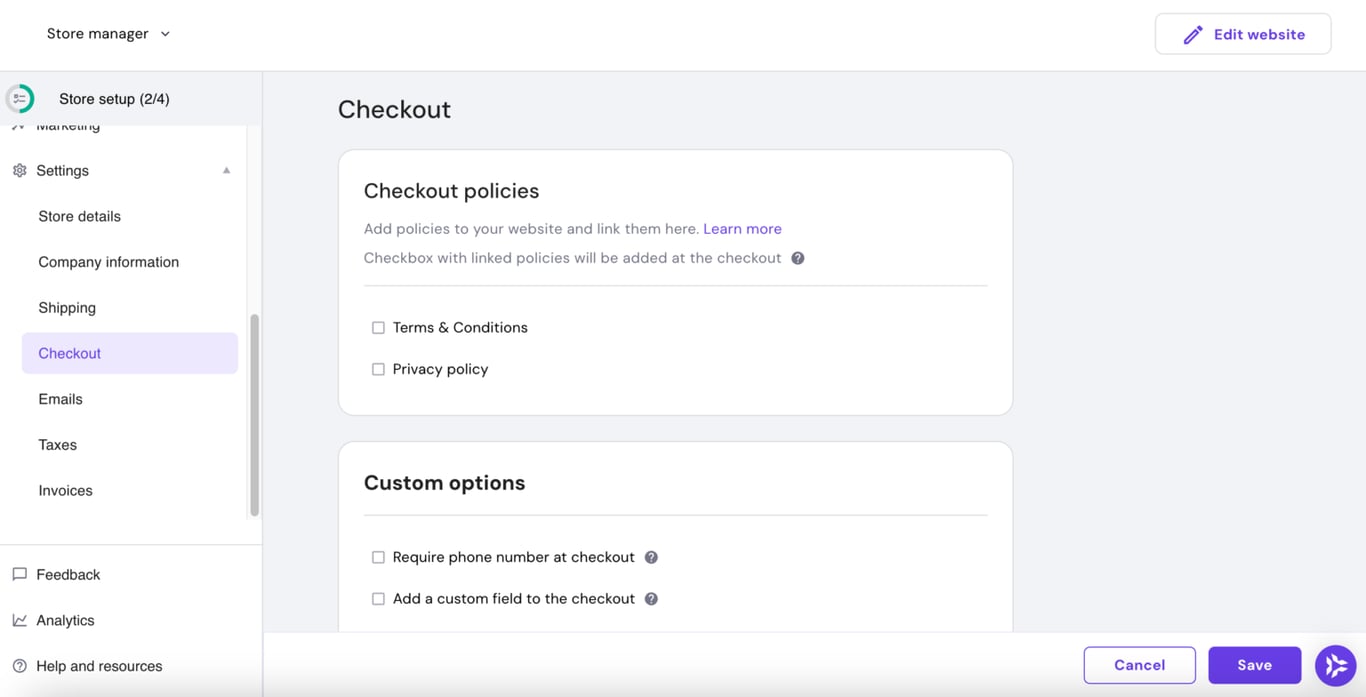The image size is (1366, 697).
Task: Save the checkout settings
Action: (x=1254, y=664)
